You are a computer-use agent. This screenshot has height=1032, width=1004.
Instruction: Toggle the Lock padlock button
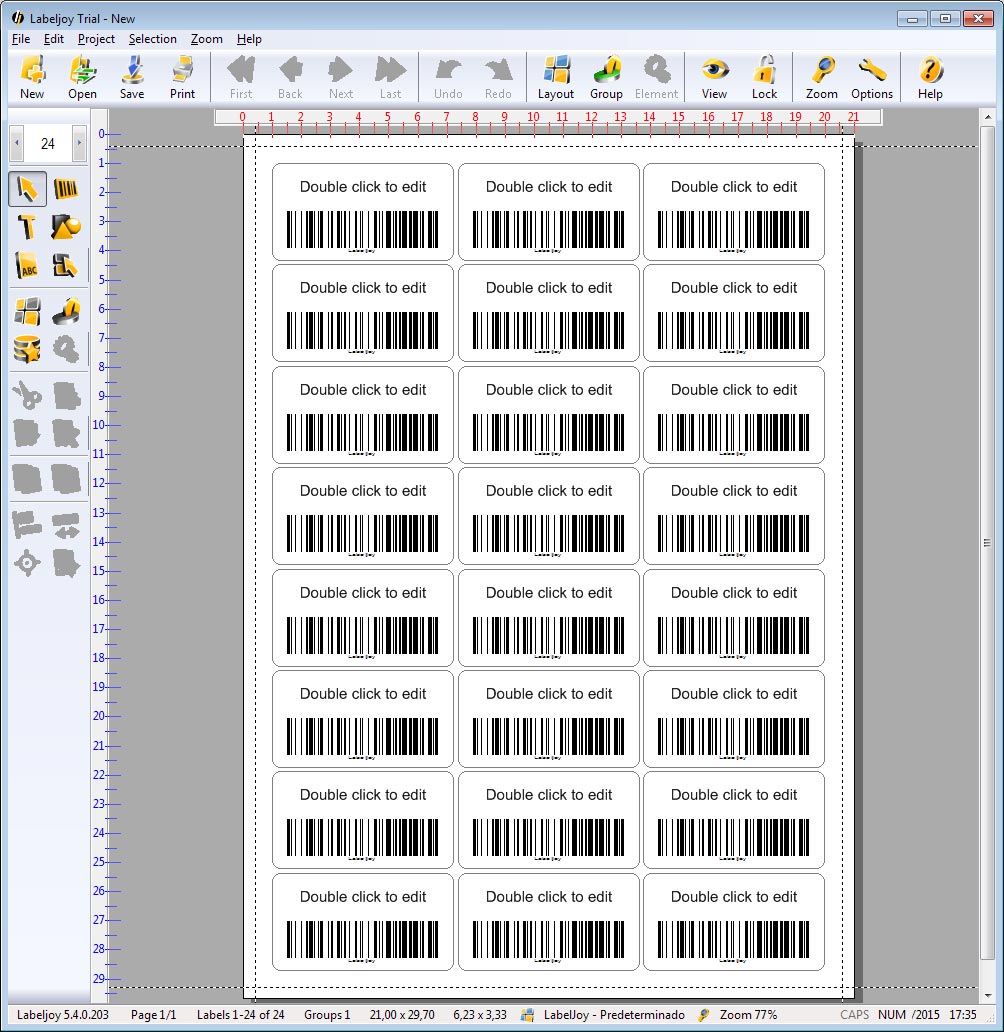(764, 77)
